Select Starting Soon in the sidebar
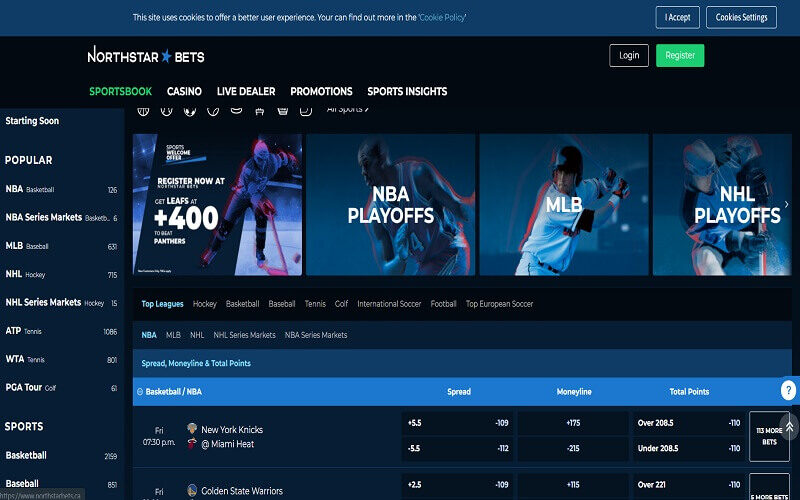800x500 pixels. 32,121
